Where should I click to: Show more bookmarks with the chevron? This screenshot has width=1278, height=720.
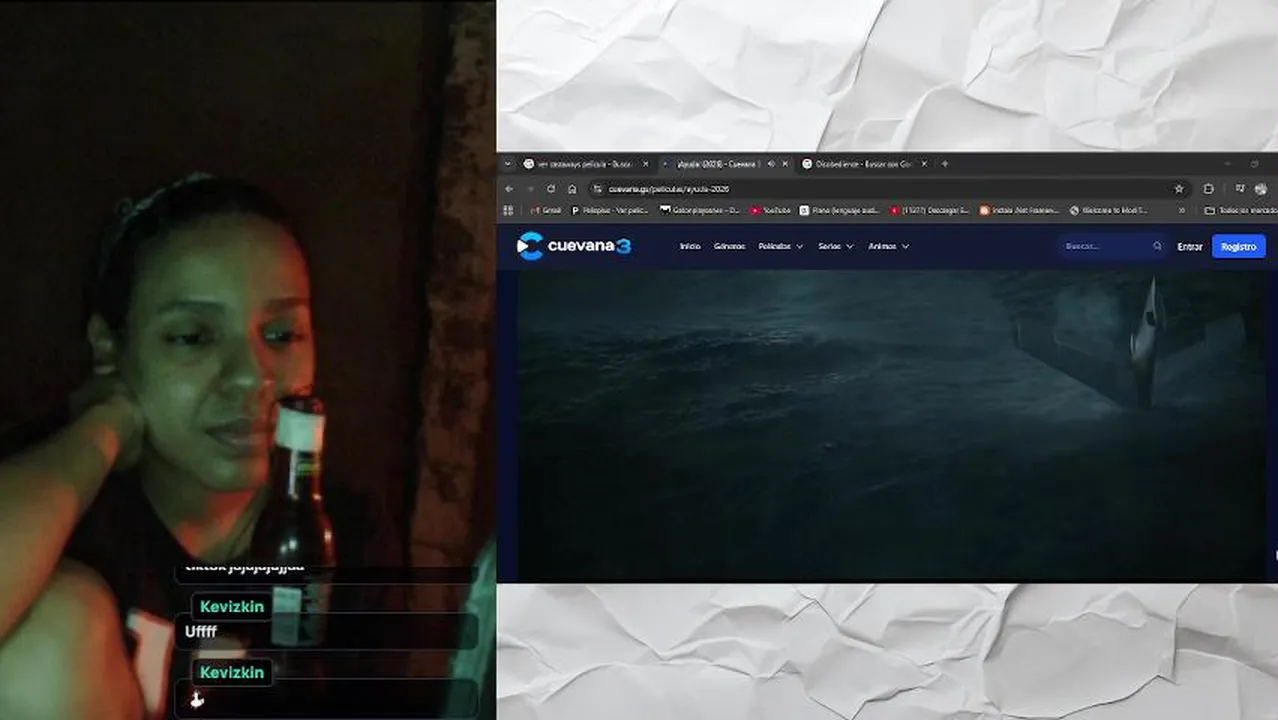pyautogui.click(x=1182, y=211)
